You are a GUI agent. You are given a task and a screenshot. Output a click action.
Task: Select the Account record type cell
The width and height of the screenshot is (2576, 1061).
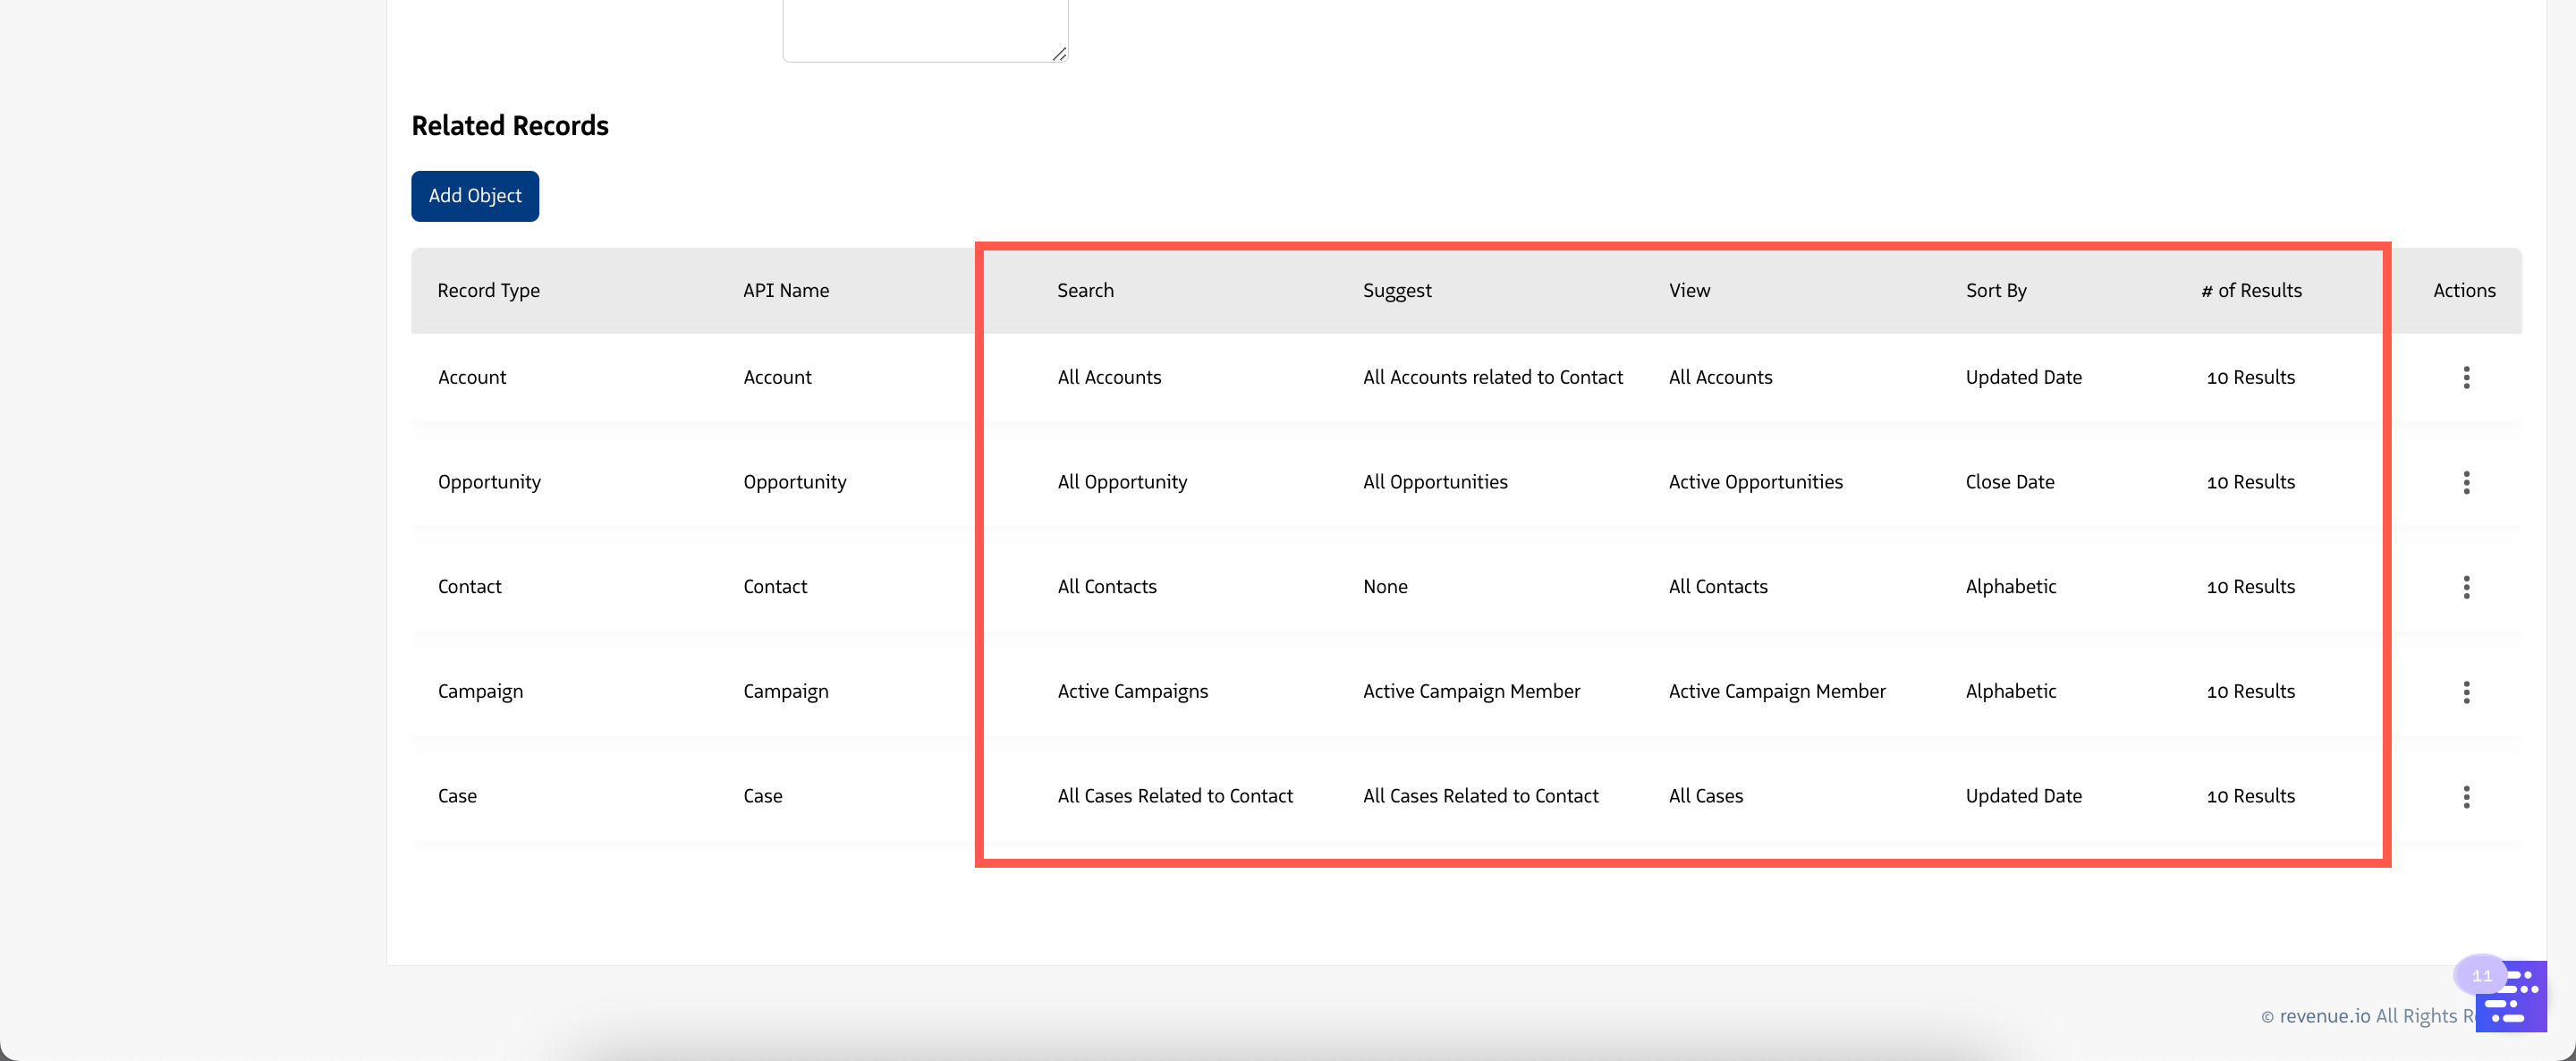tap(472, 377)
